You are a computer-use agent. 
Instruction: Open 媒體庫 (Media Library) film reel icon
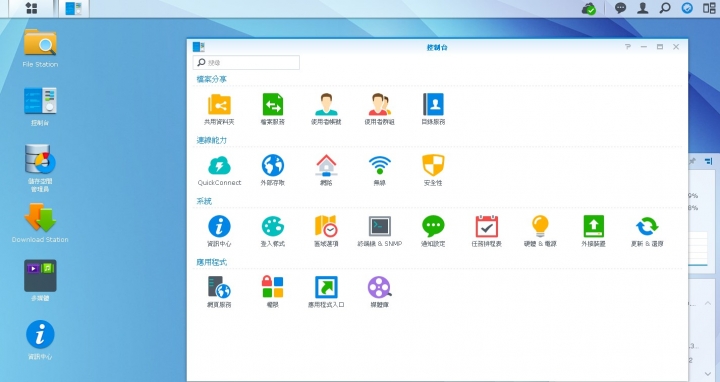[380, 287]
